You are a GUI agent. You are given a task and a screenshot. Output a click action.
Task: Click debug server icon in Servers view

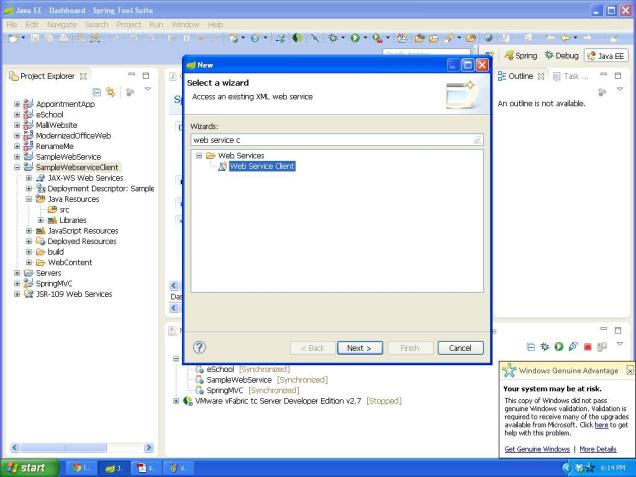click(x=545, y=346)
